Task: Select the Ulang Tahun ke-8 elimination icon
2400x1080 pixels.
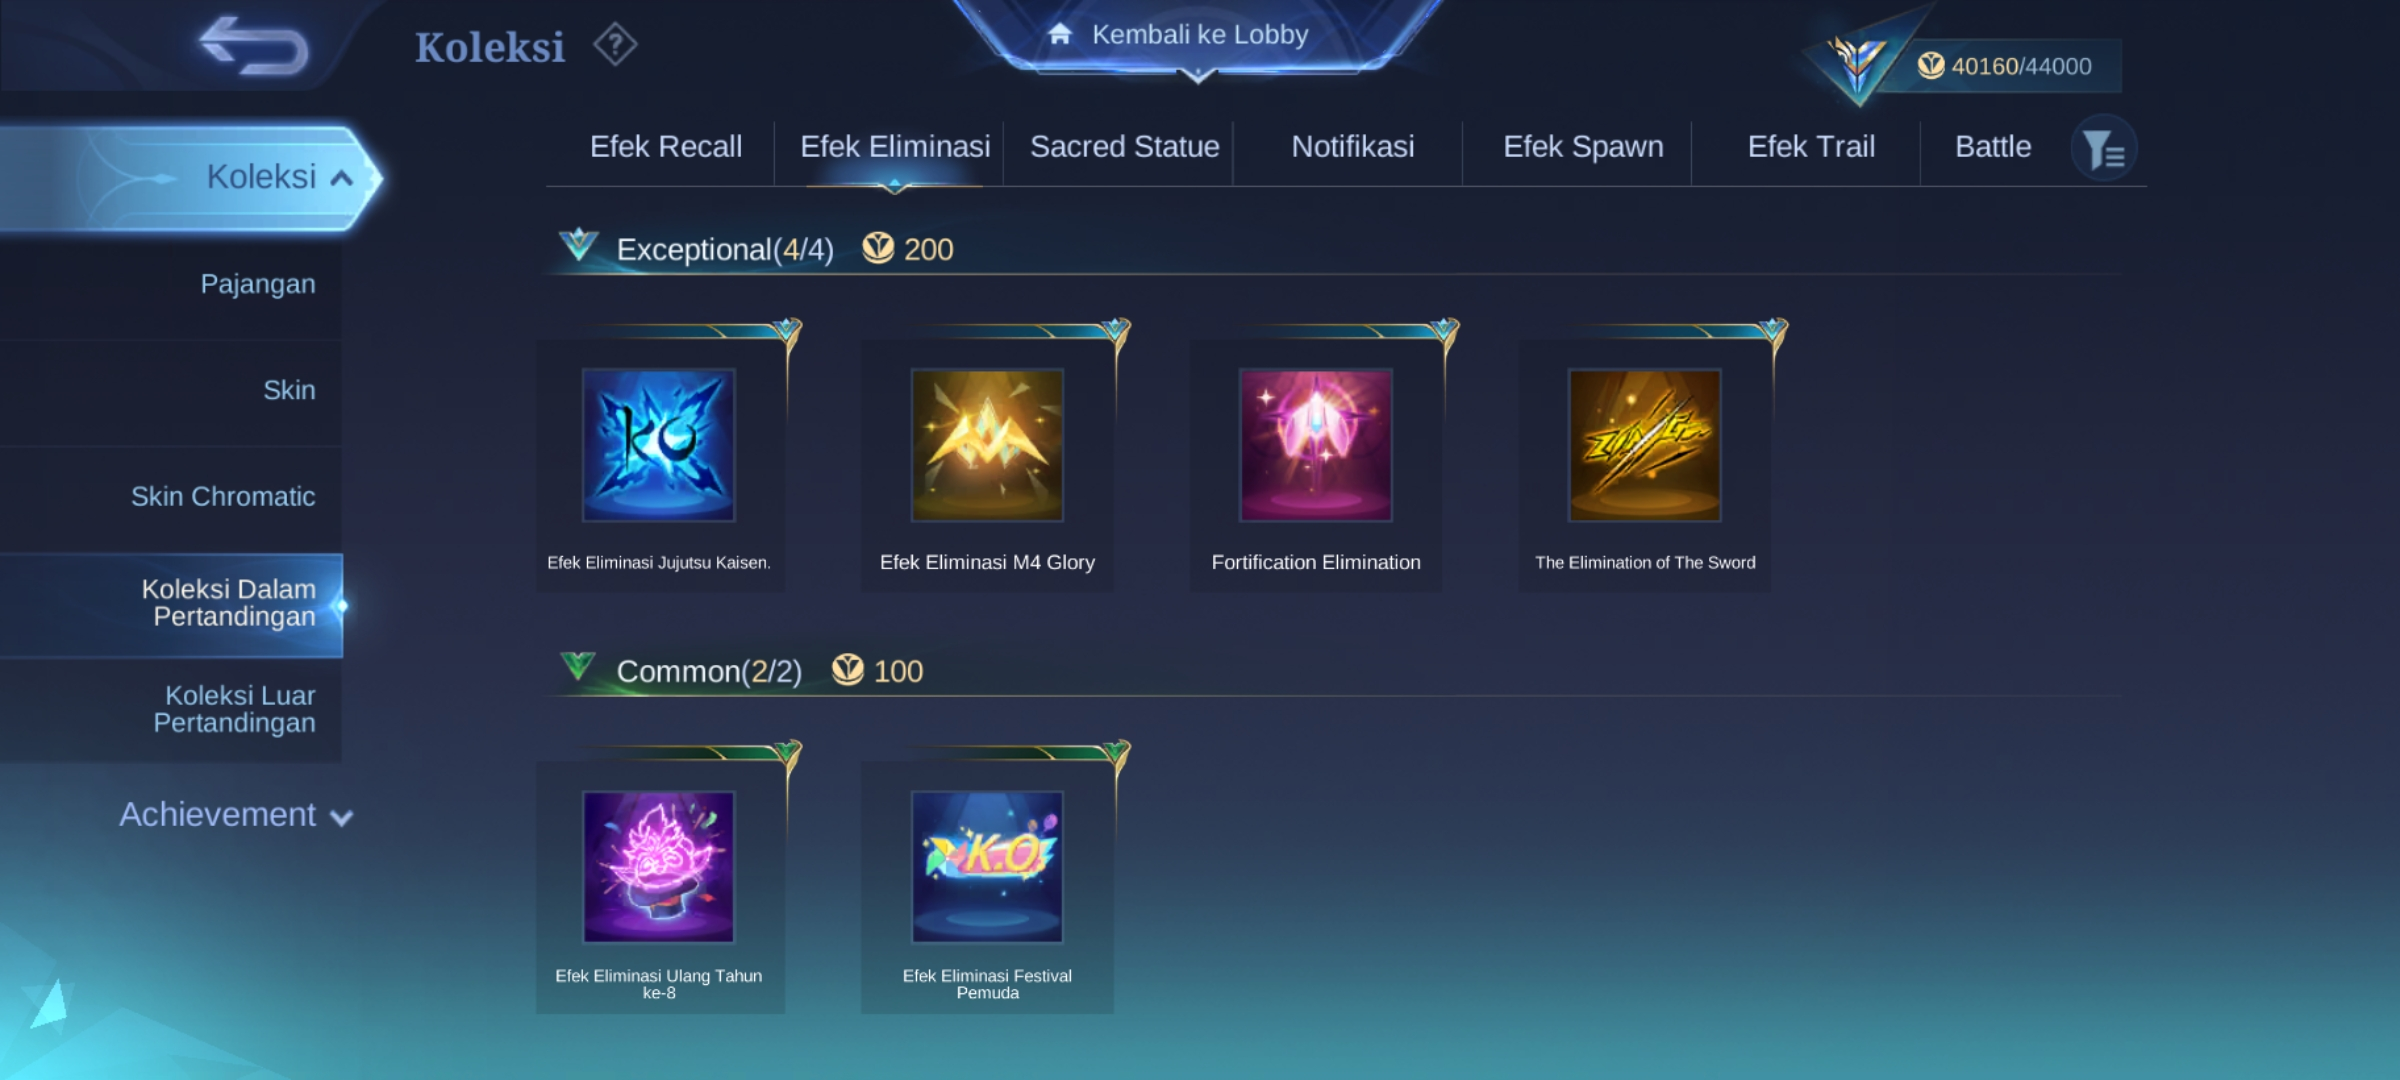Action: (x=659, y=867)
